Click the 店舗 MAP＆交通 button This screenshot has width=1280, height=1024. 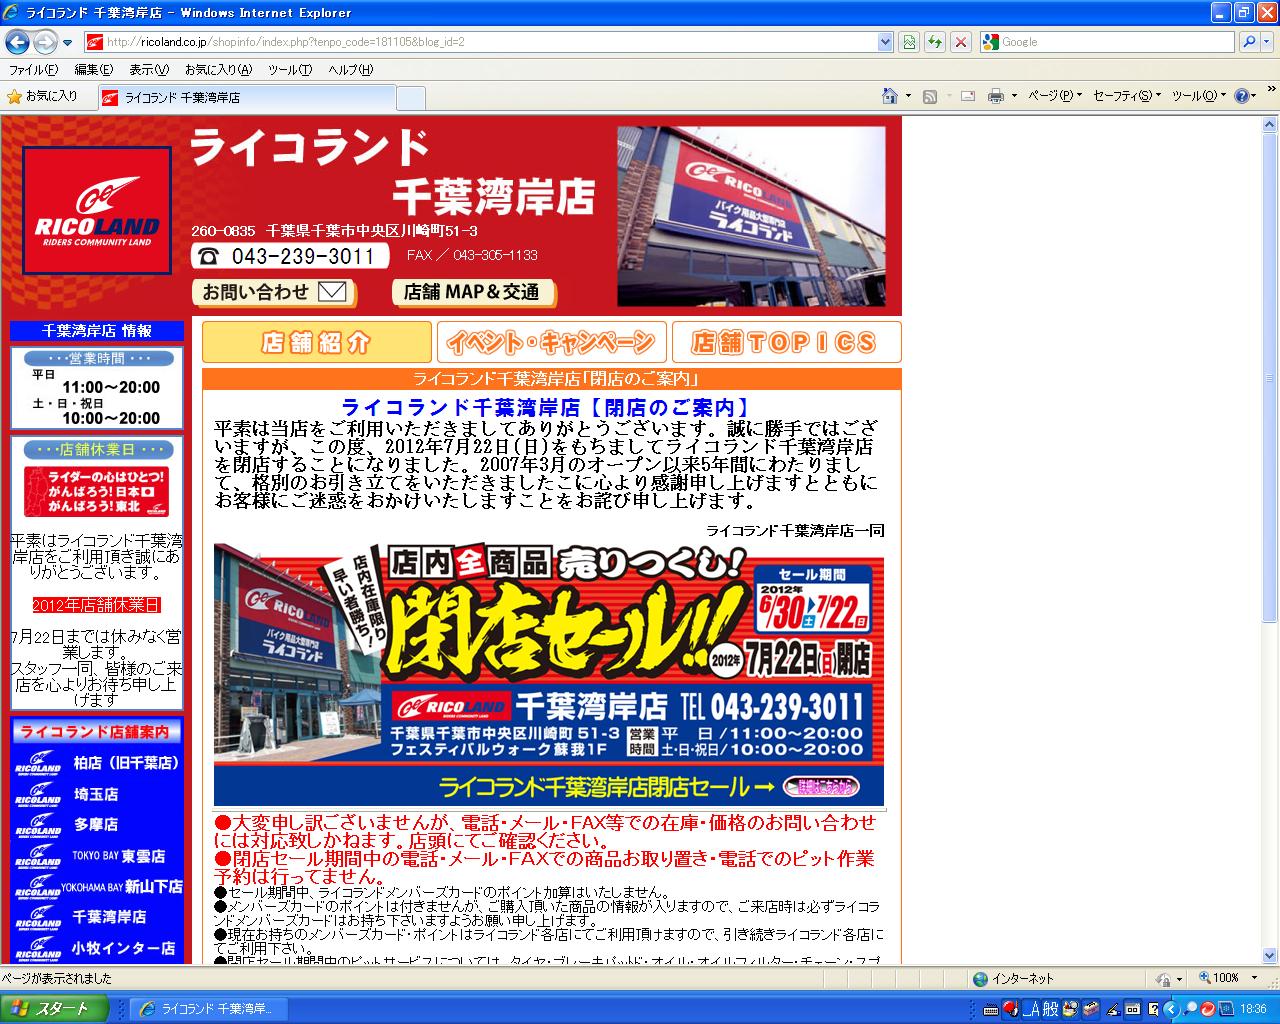(473, 292)
